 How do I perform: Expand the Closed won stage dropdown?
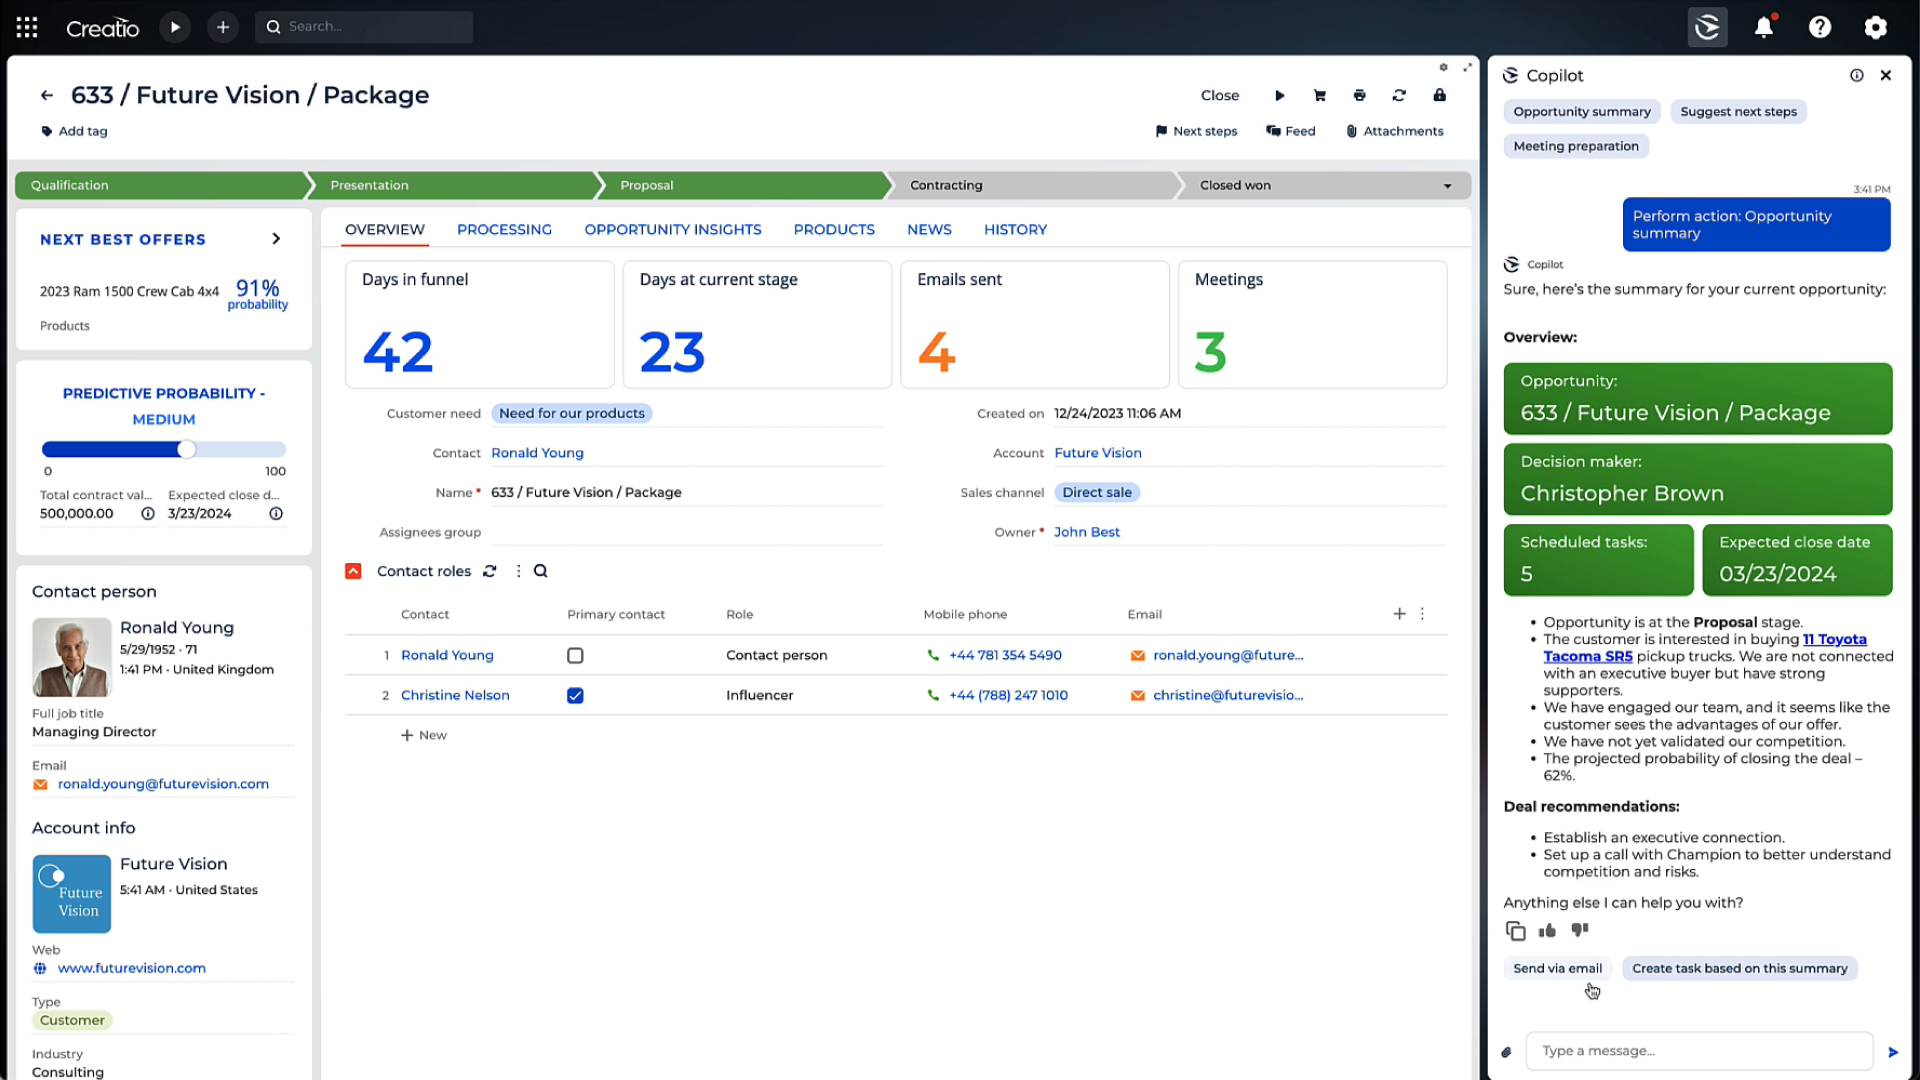pos(1447,186)
